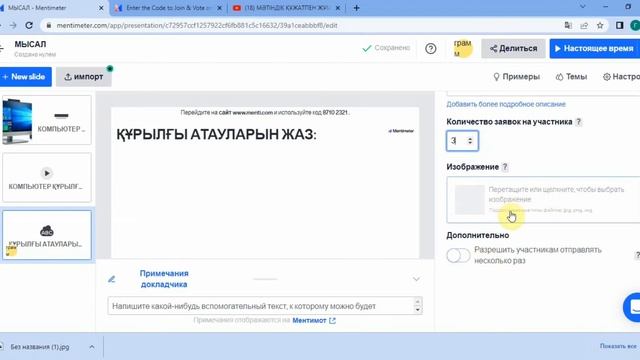Click the slide title ҚҰРЫЛҒЫ АТАУЛАРЫН ЖАЗ:
Screen dimensions: 640x360
point(216,134)
